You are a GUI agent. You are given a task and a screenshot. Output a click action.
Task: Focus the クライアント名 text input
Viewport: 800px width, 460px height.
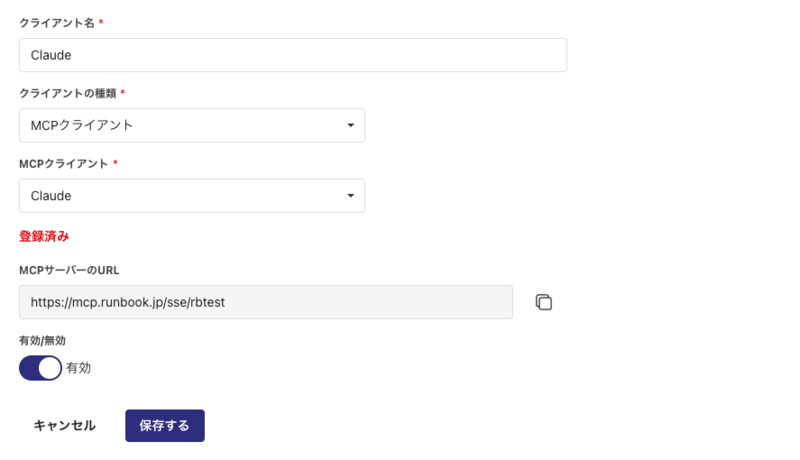click(x=292, y=55)
